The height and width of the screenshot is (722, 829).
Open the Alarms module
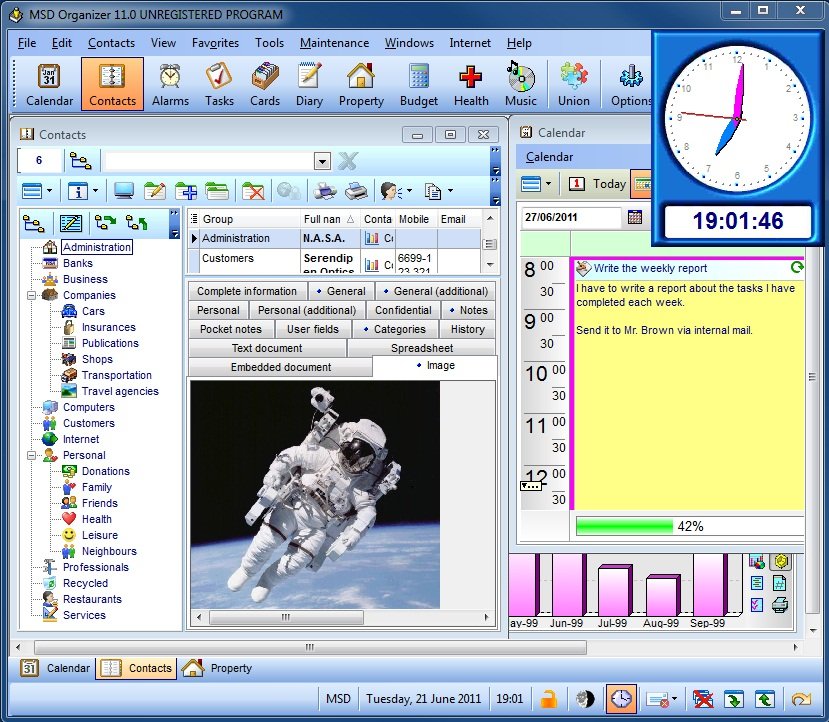coord(170,85)
